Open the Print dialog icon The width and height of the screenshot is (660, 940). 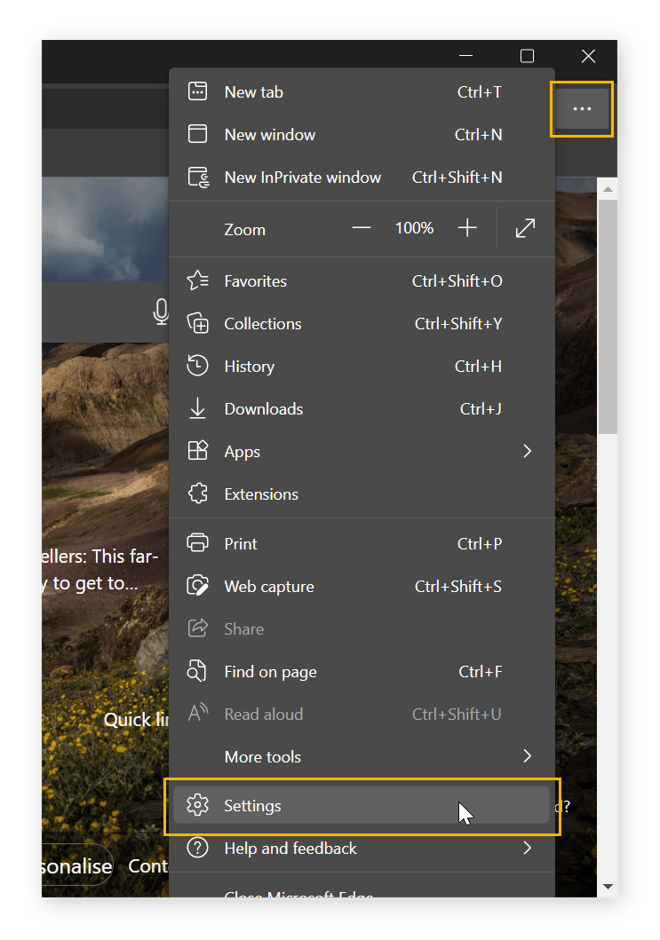[197, 543]
